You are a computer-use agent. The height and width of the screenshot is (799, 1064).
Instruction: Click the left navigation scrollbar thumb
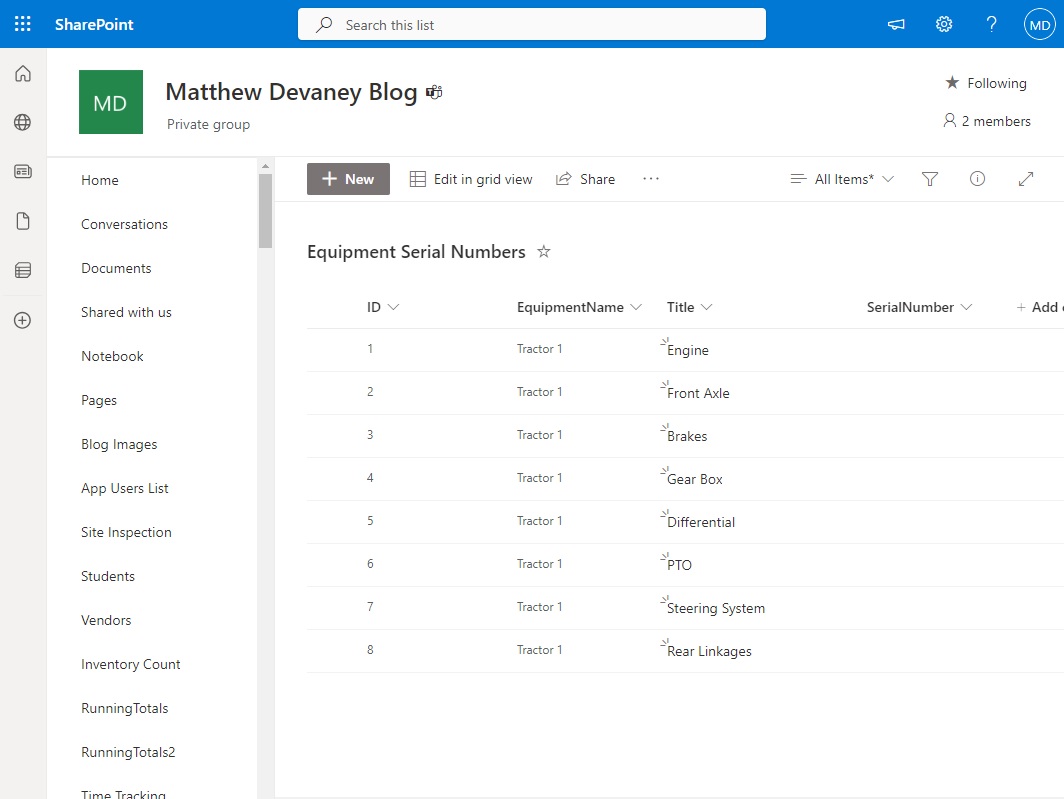tap(265, 210)
